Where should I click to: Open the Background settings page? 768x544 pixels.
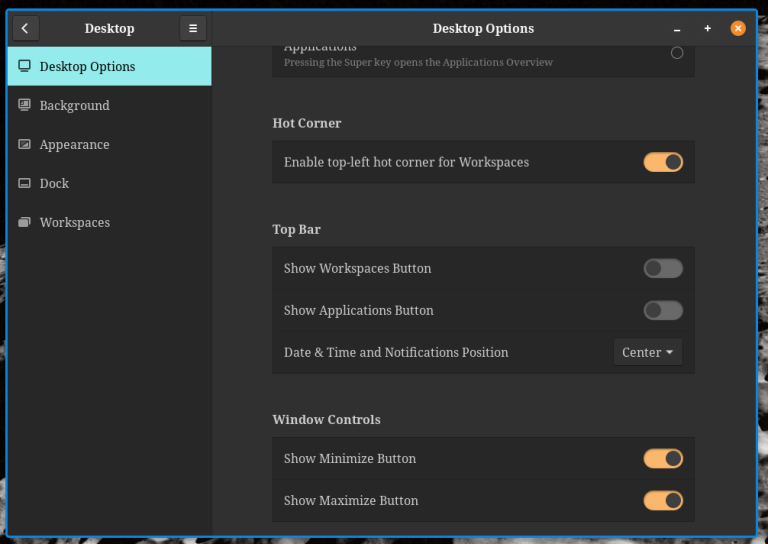click(110, 105)
